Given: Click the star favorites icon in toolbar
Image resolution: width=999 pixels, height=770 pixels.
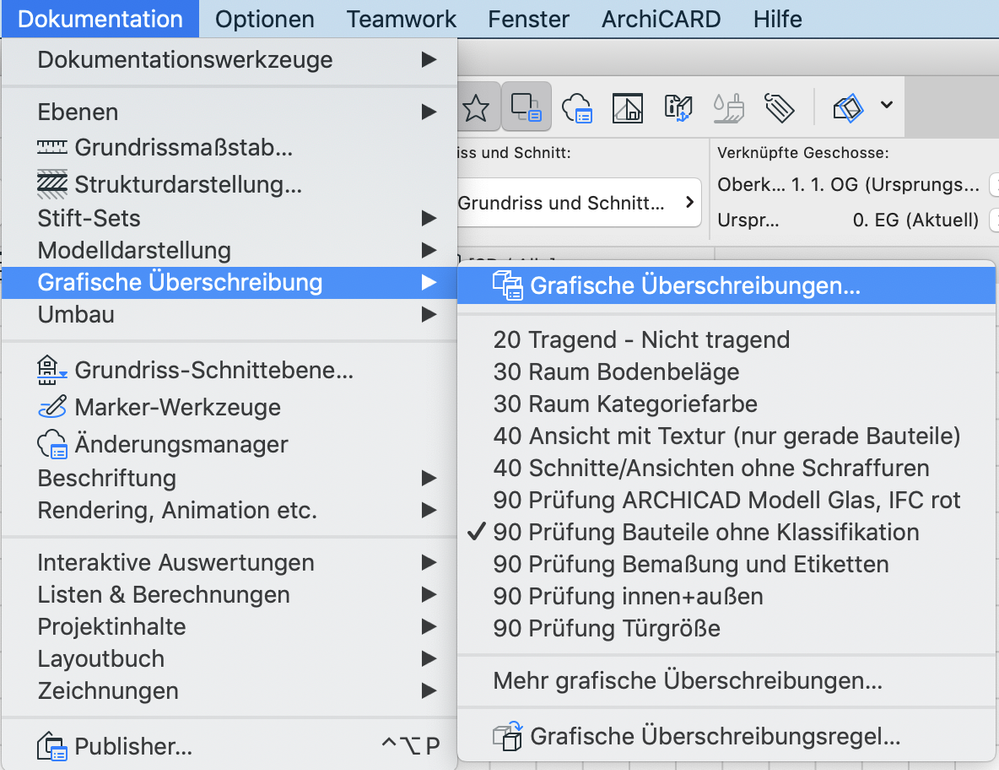Looking at the screenshot, I should tap(476, 107).
